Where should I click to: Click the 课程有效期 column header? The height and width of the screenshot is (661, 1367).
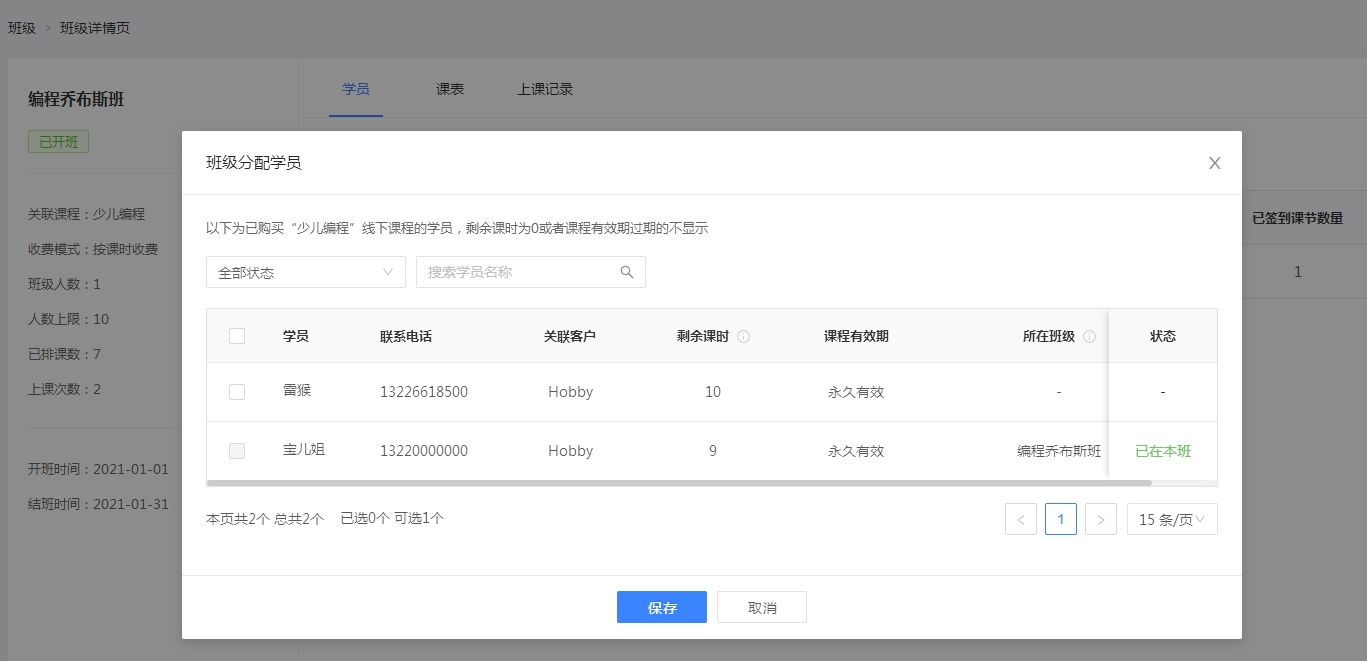click(x=856, y=336)
